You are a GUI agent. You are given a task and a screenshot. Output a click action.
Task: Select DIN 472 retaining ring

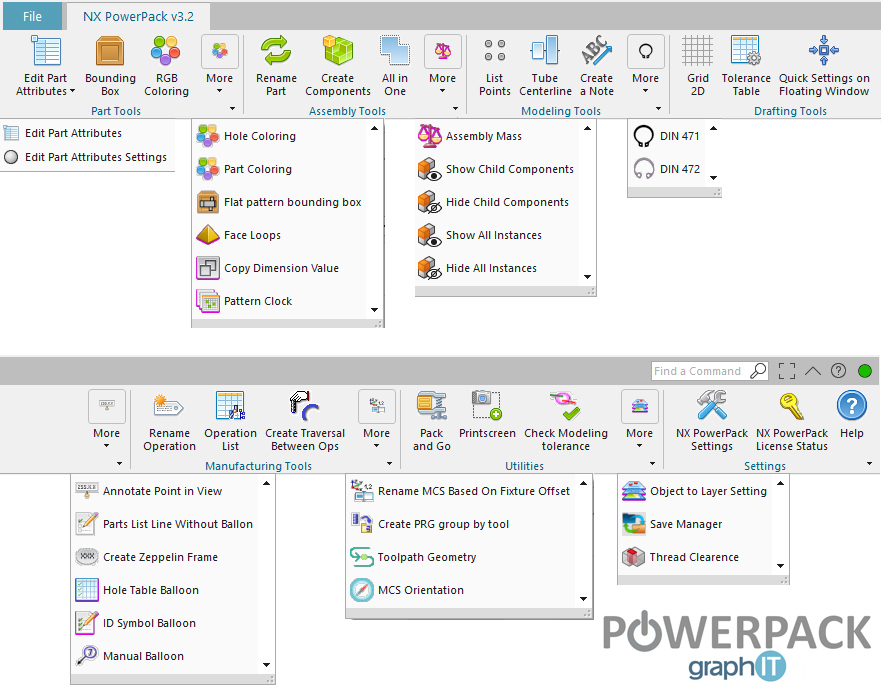(666, 169)
